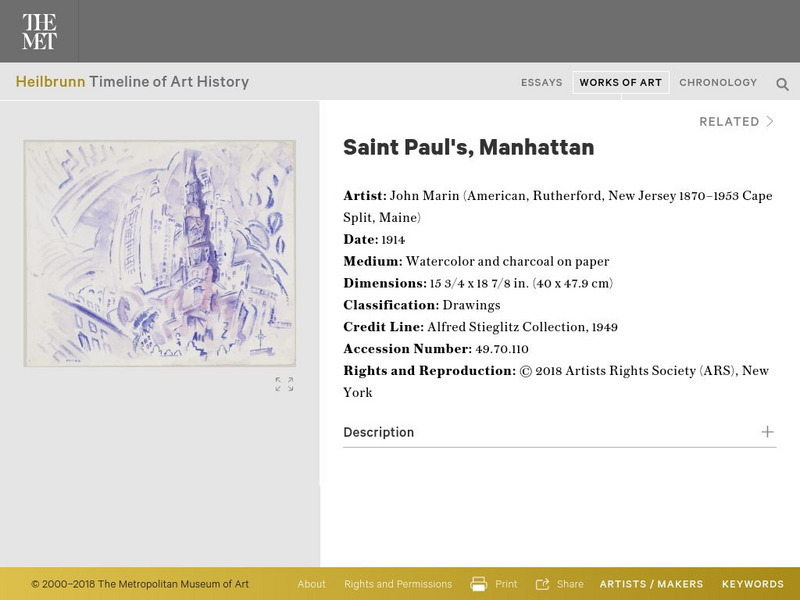Screen dimensions: 800x600
Task: Click the Drawings classification value
Action: pyautogui.click(x=471, y=306)
